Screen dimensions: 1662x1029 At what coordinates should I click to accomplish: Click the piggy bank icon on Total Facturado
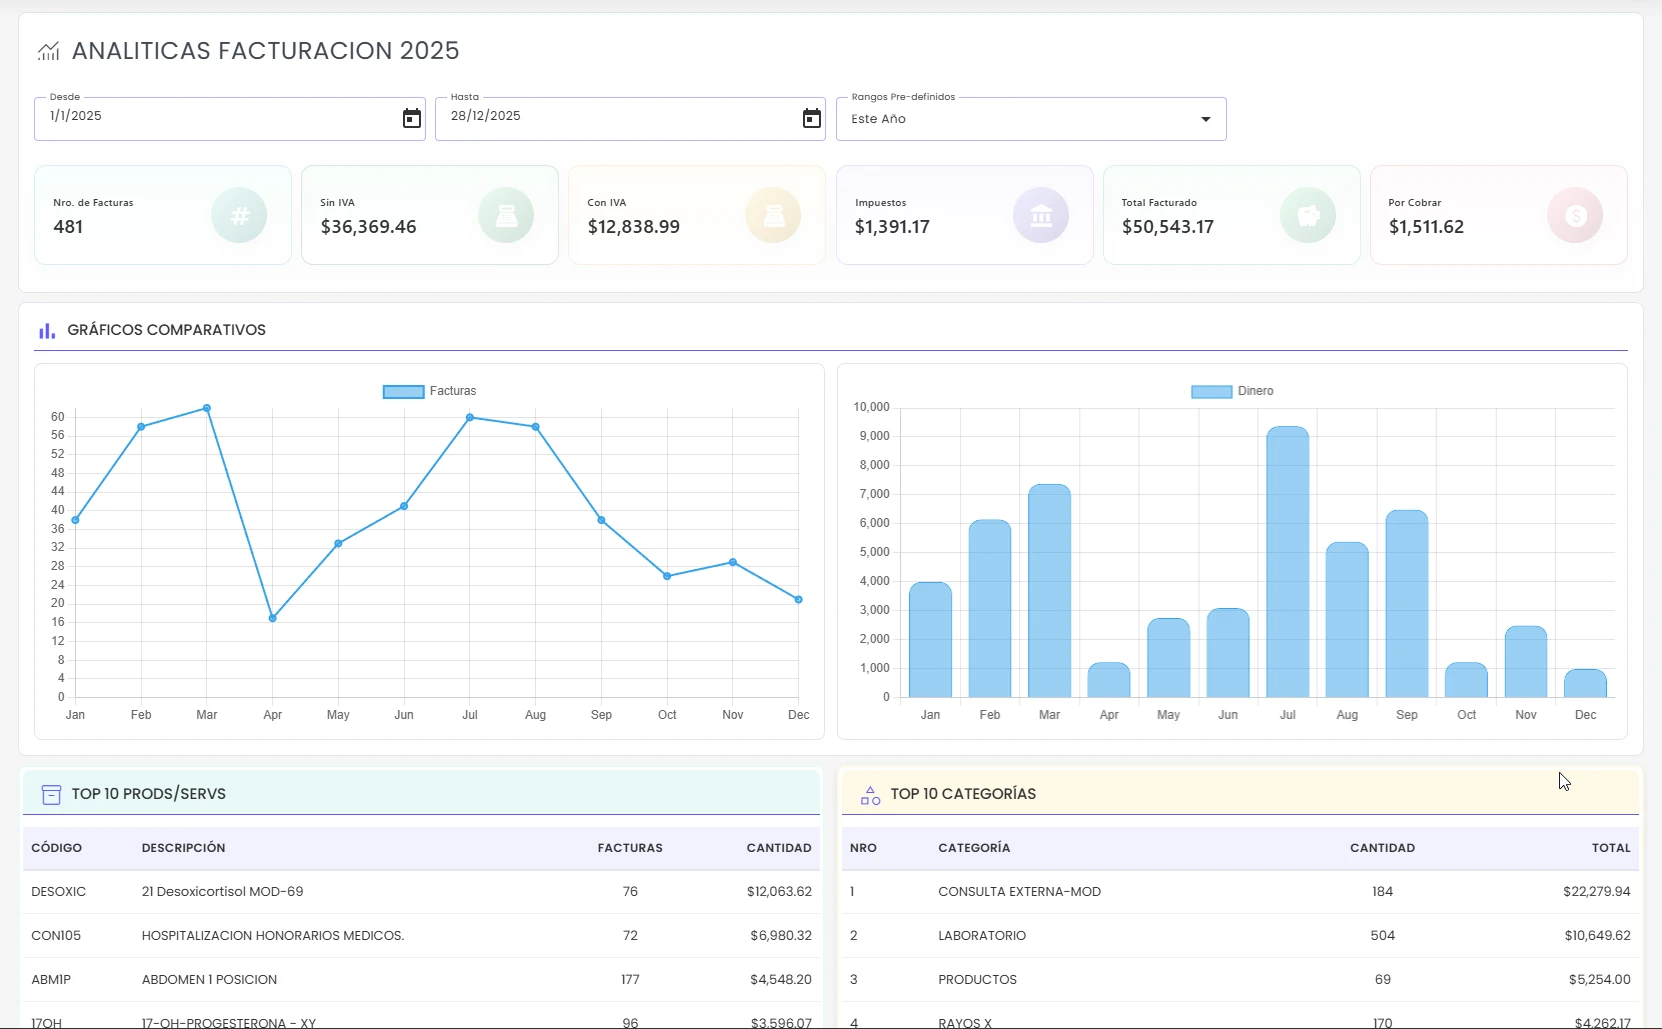click(x=1308, y=215)
